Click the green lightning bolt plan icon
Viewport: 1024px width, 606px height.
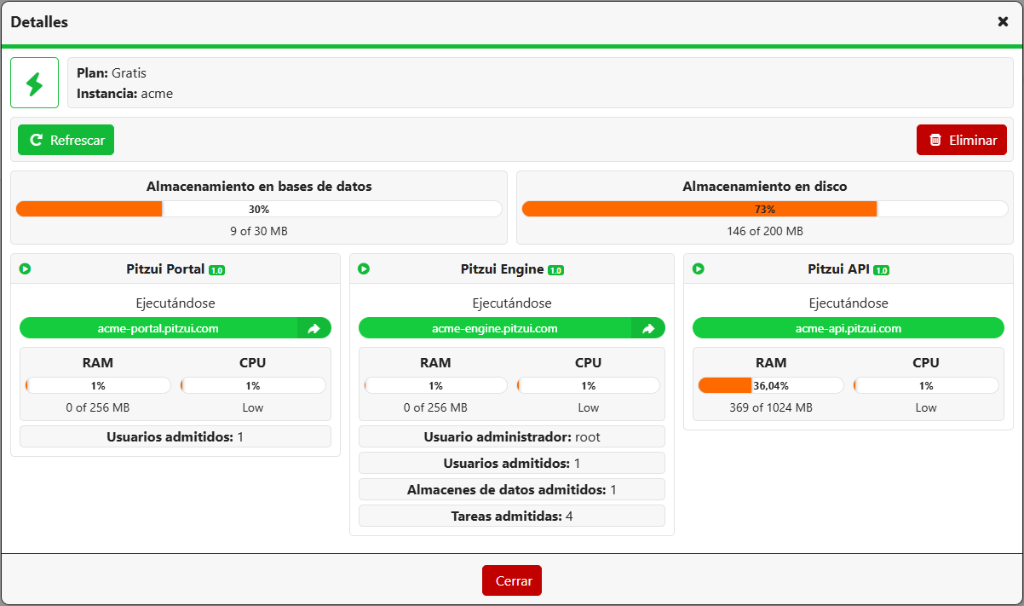coord(35,83)
